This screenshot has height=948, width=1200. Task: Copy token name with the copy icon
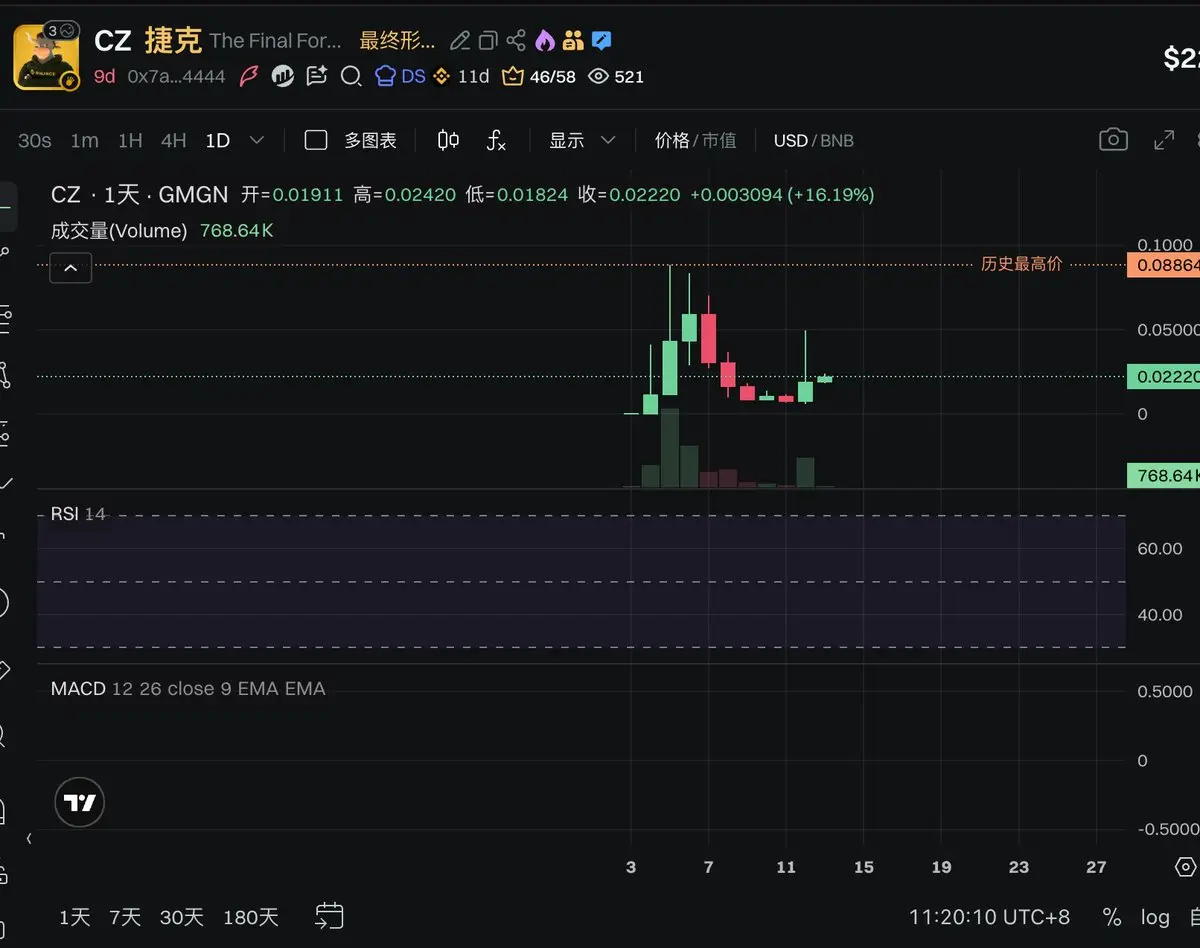pyautogui.click(x=488, y=41)
